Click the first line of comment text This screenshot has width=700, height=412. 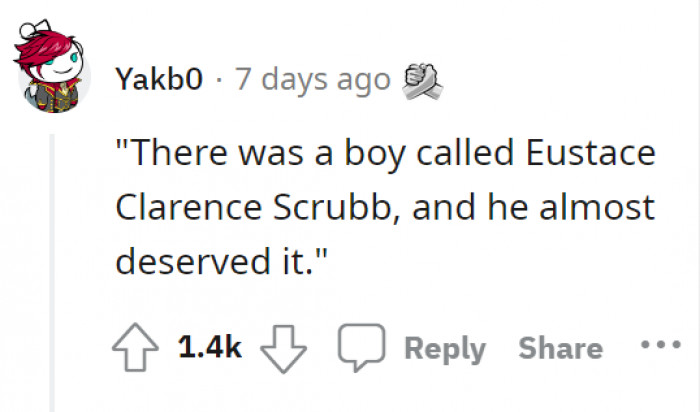385,156
